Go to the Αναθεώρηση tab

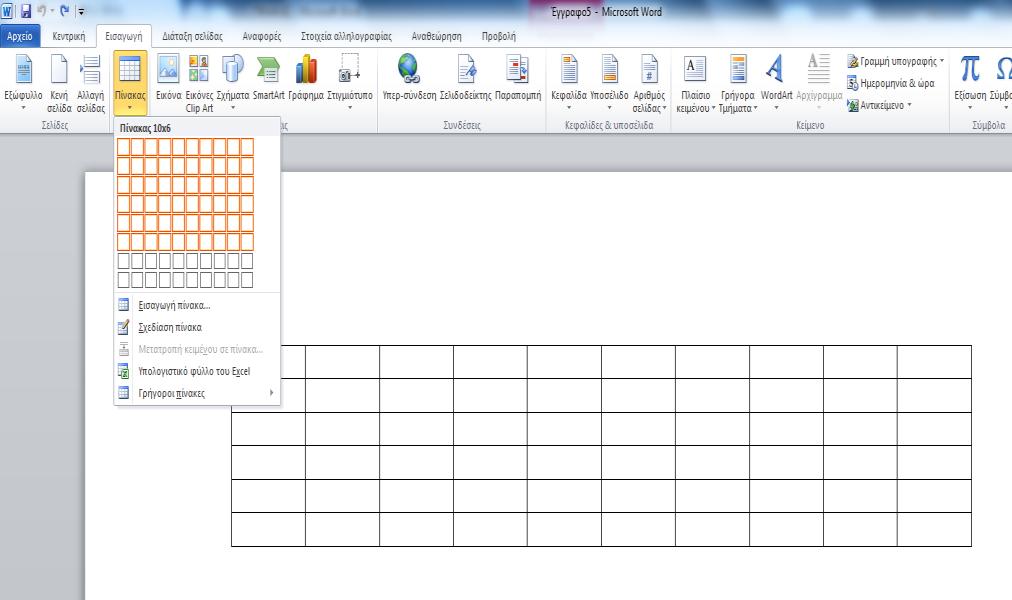click(436, 36)
